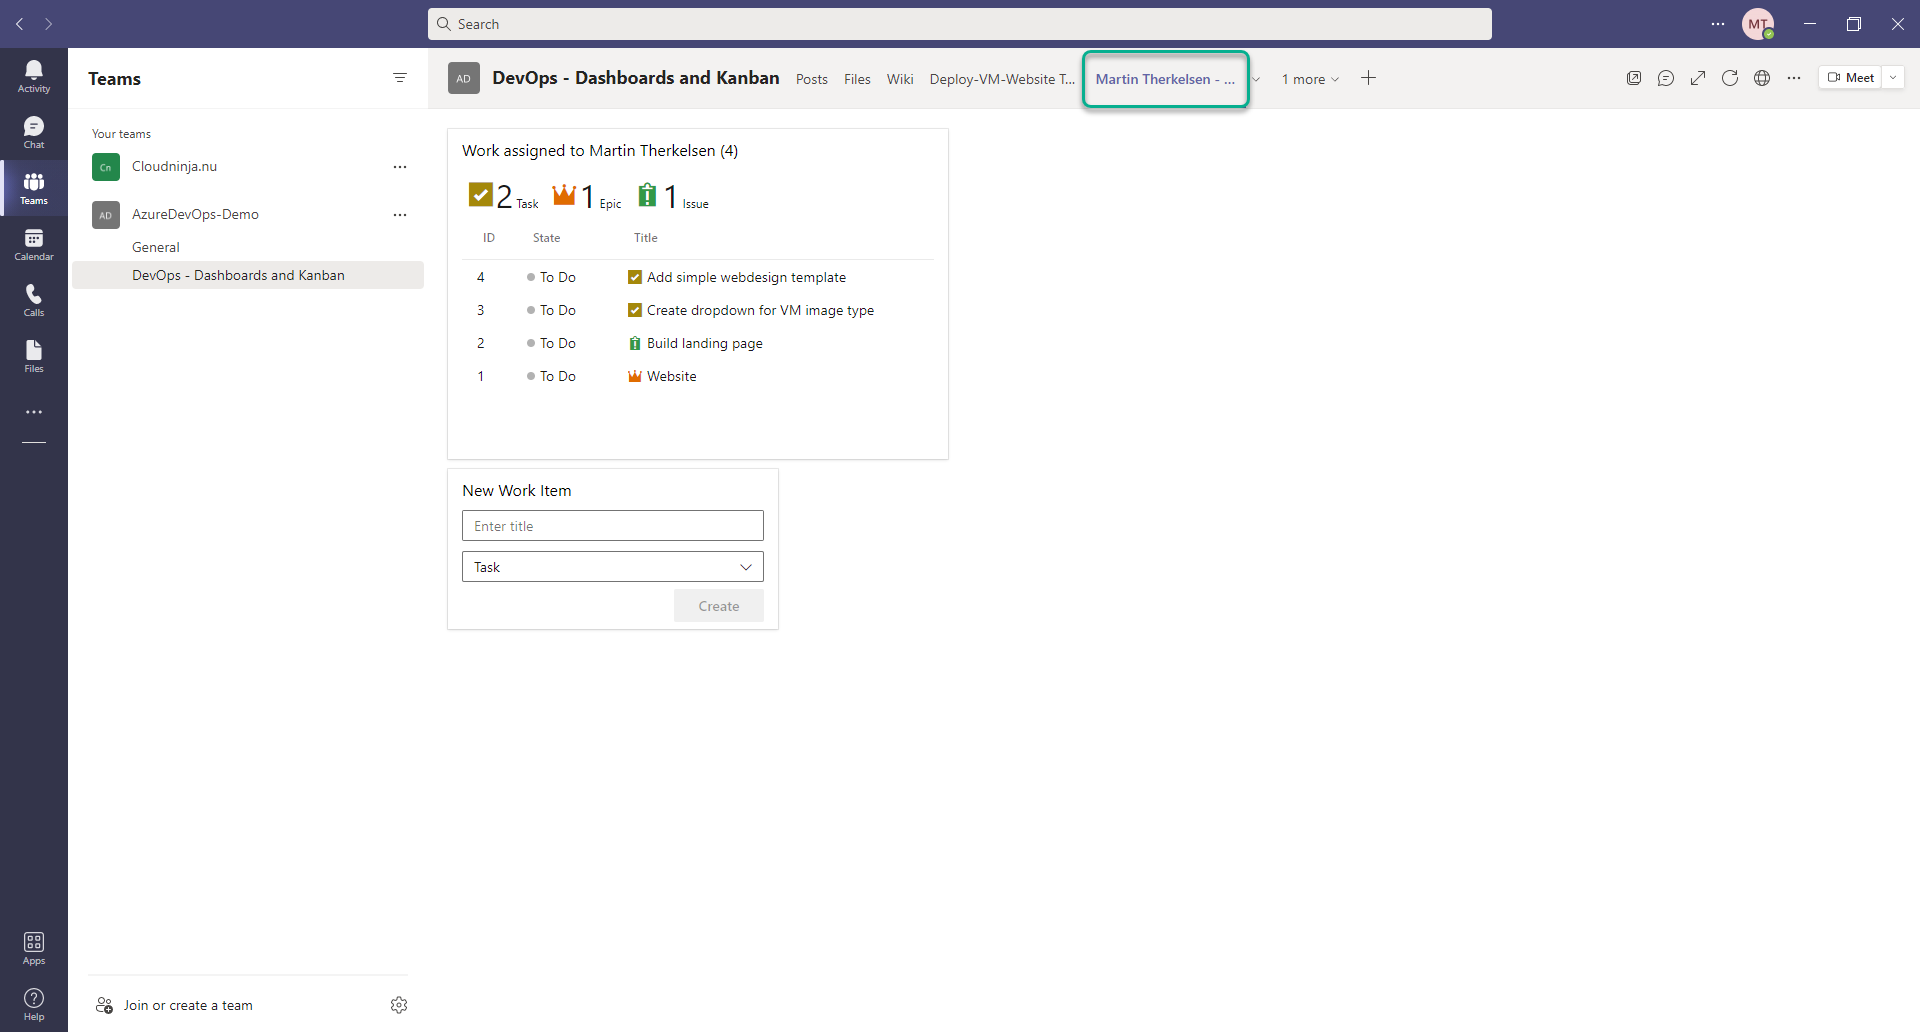Viewport: 1920px width, 1032px height.
Task: Open the Settings and more ellipsis
Action: point(1718,24)
